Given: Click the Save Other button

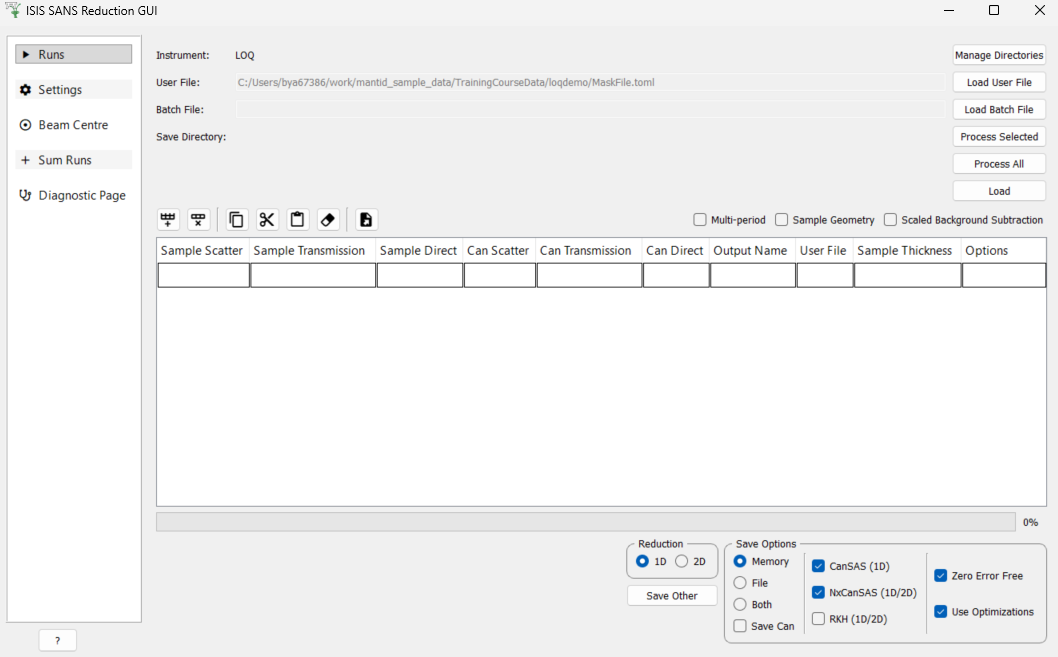Looking at the screenshot, I should pos(672,596).
